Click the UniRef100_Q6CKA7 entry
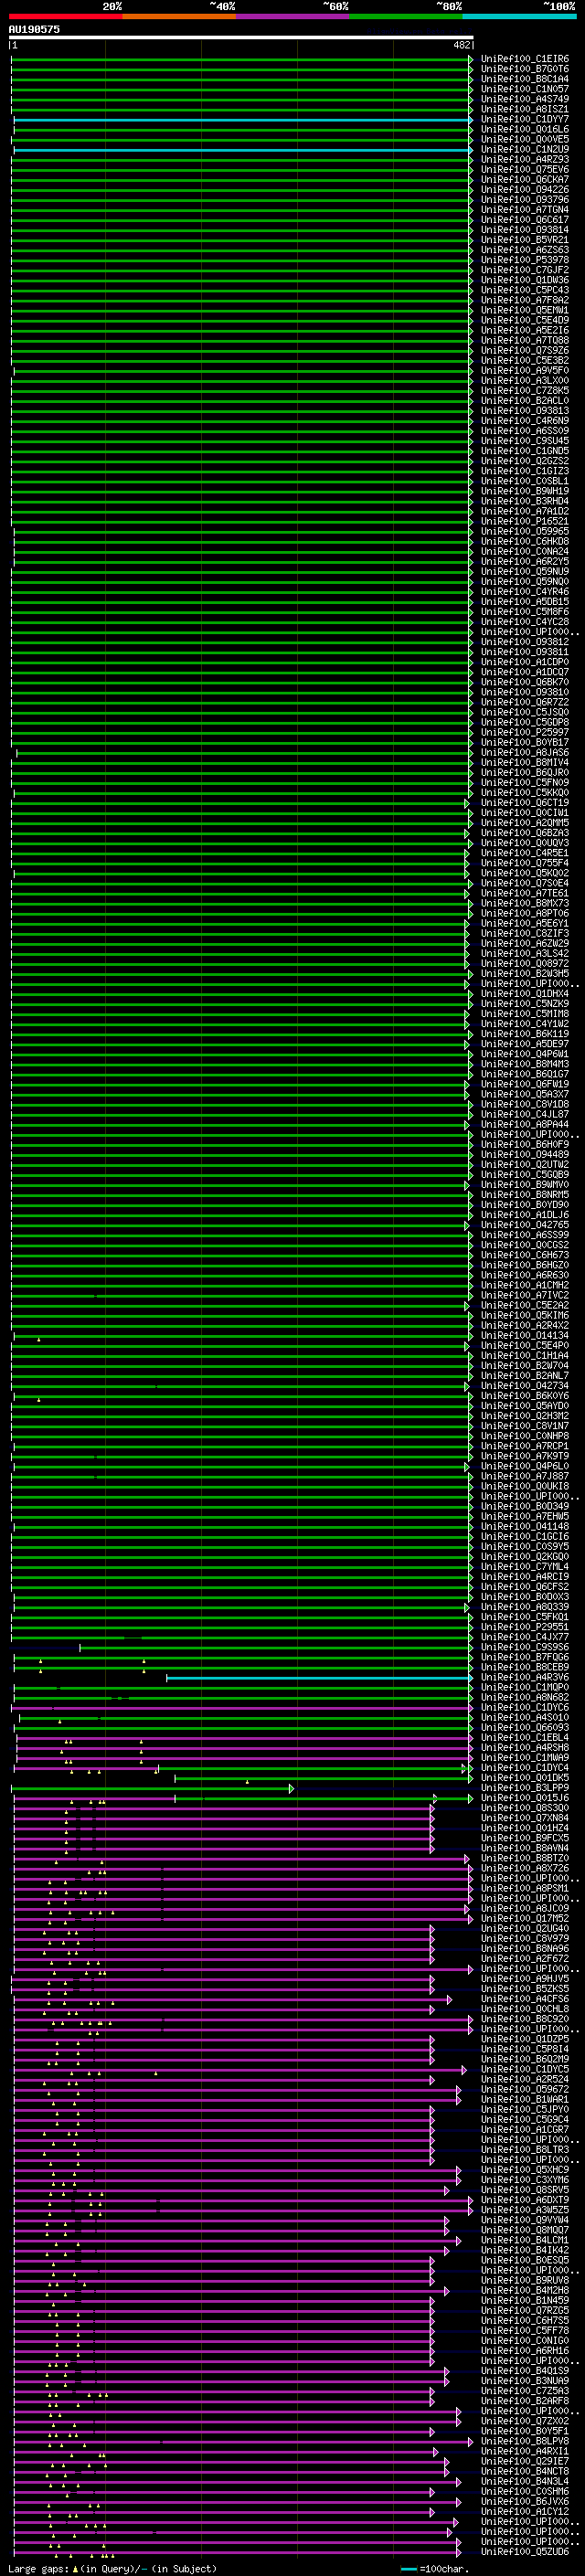The image size is (585, 2576). point(525,179)
